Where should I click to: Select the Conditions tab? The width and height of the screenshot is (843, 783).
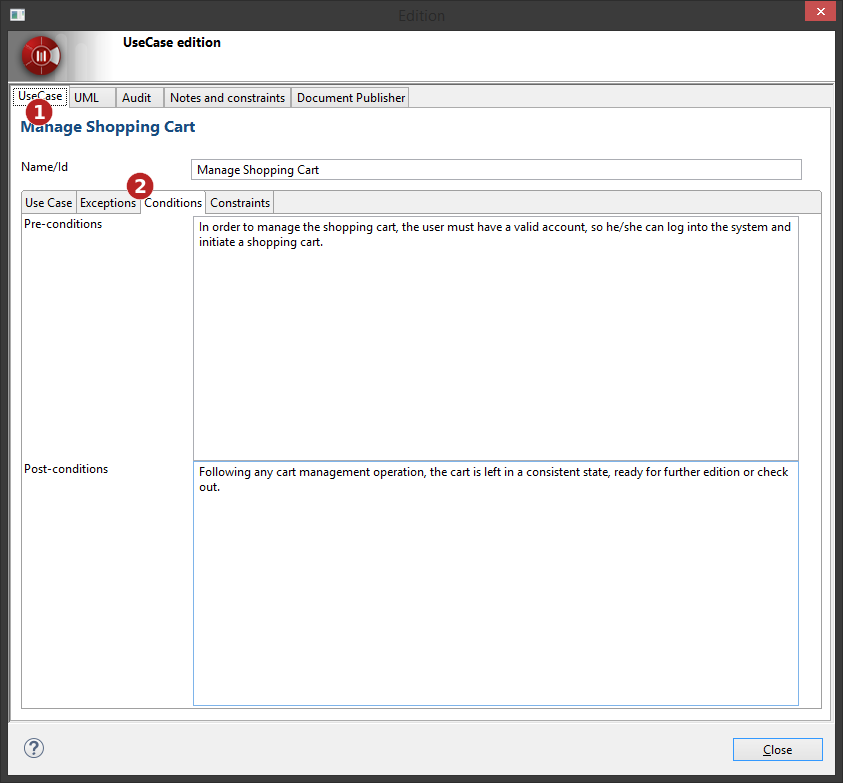point(173,203)
